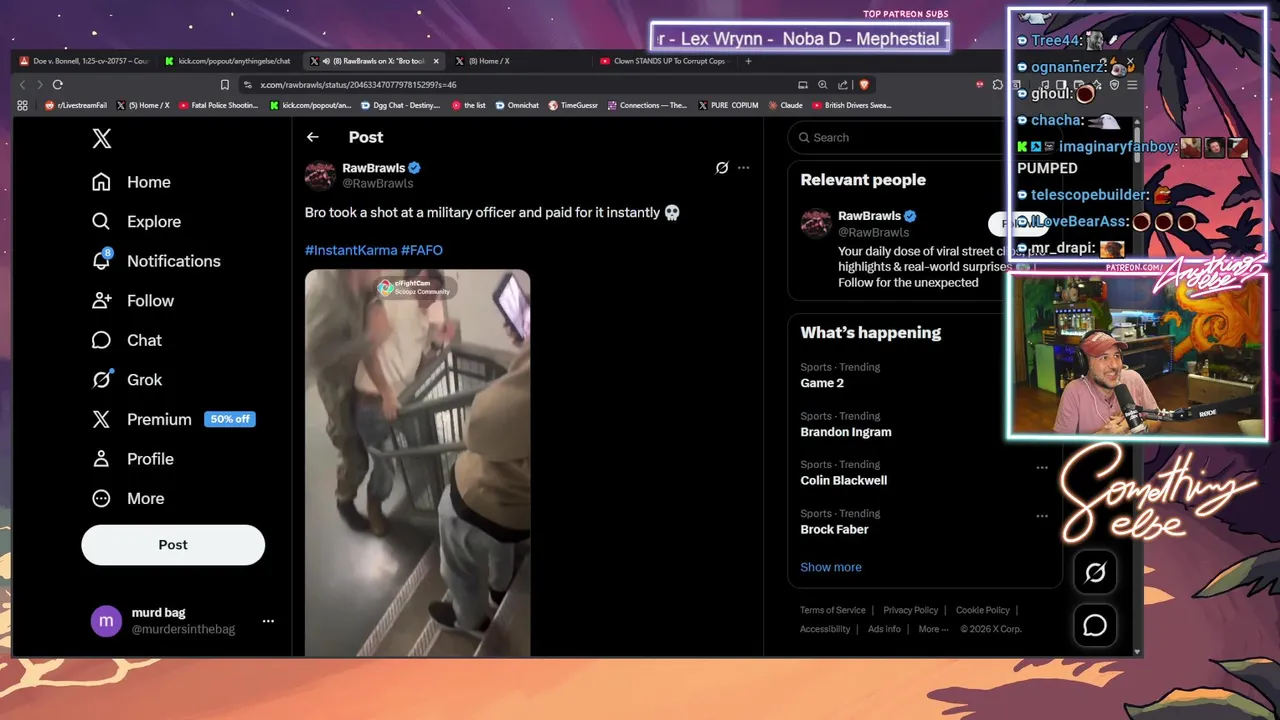
Task: Click the floating chat bubble button
Action: click(1095, 625)
